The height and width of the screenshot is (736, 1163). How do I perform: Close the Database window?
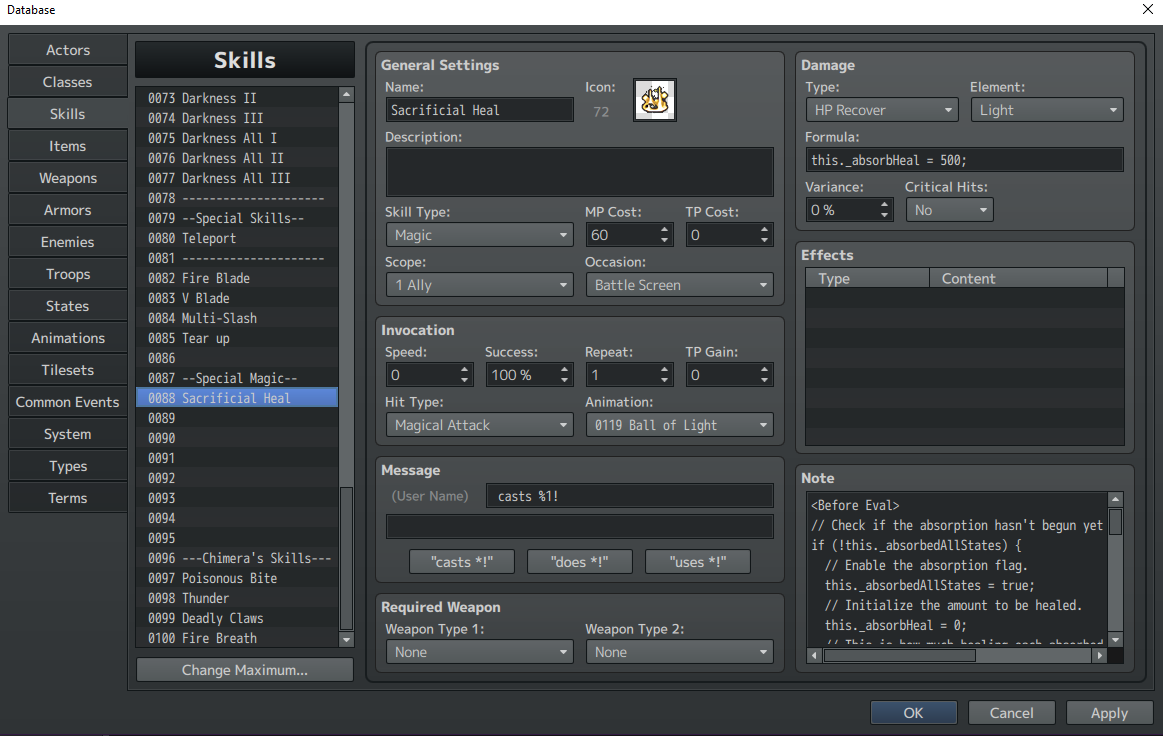(1147, 10)
